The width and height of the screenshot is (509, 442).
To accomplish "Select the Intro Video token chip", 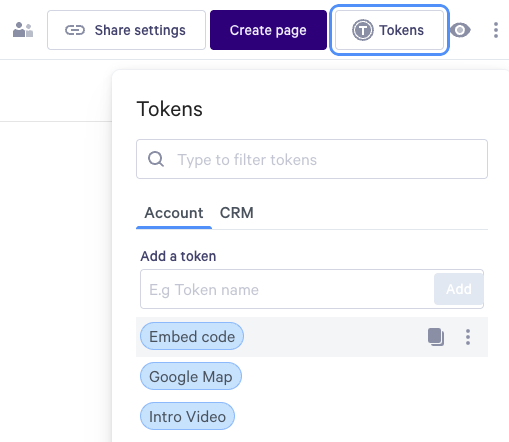I will (x=187, y=416).
